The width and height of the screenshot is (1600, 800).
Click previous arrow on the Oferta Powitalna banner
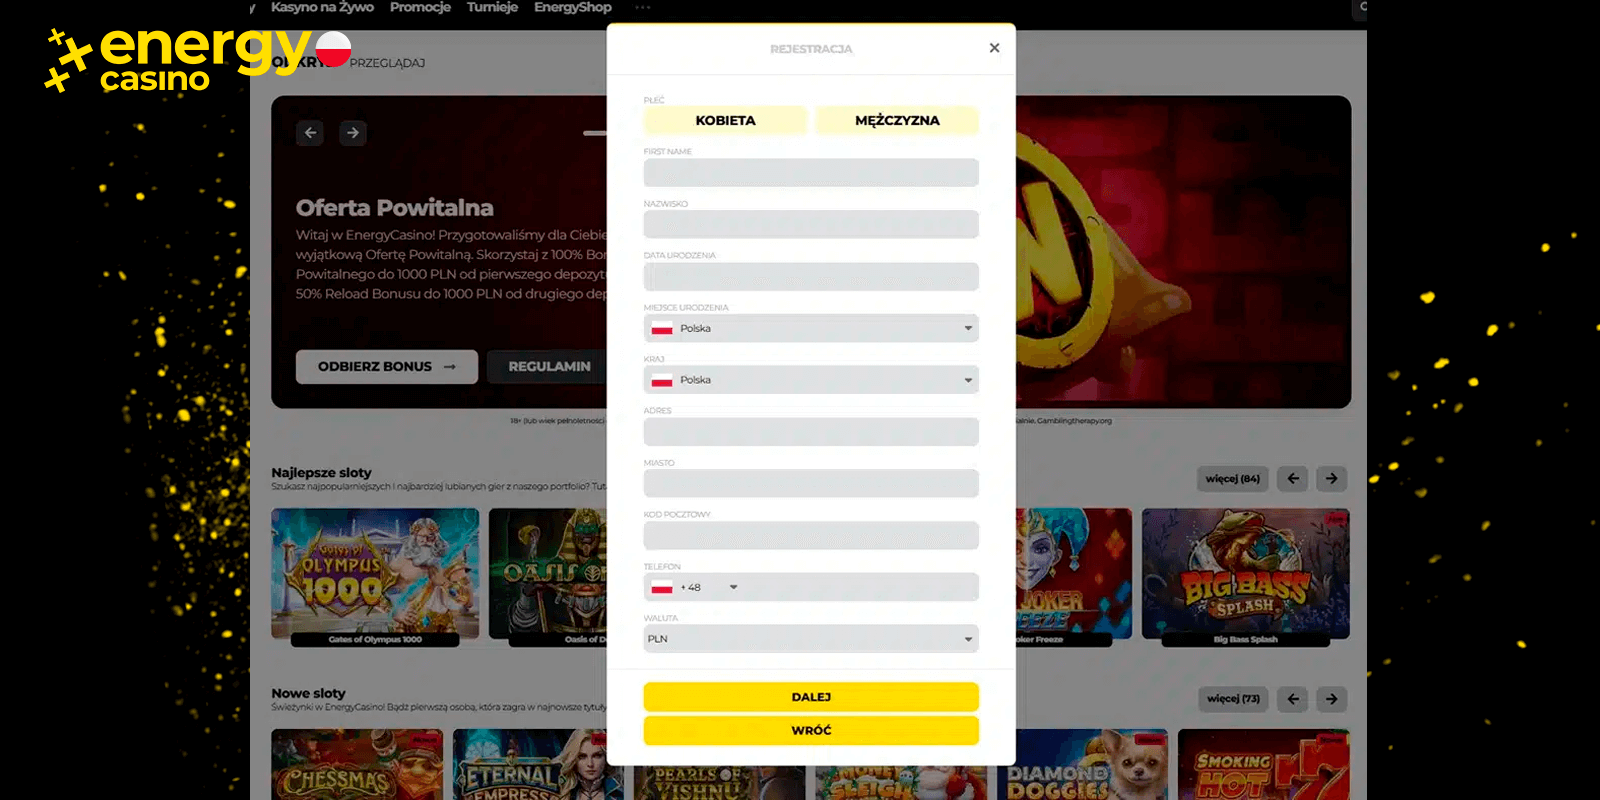310,133
